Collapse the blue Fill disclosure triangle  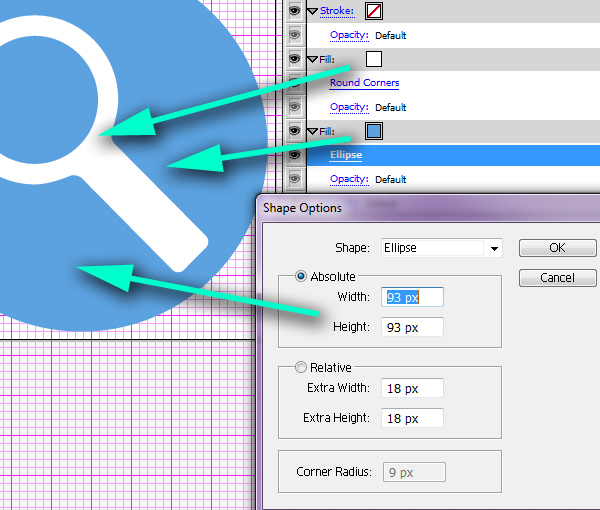313,132
